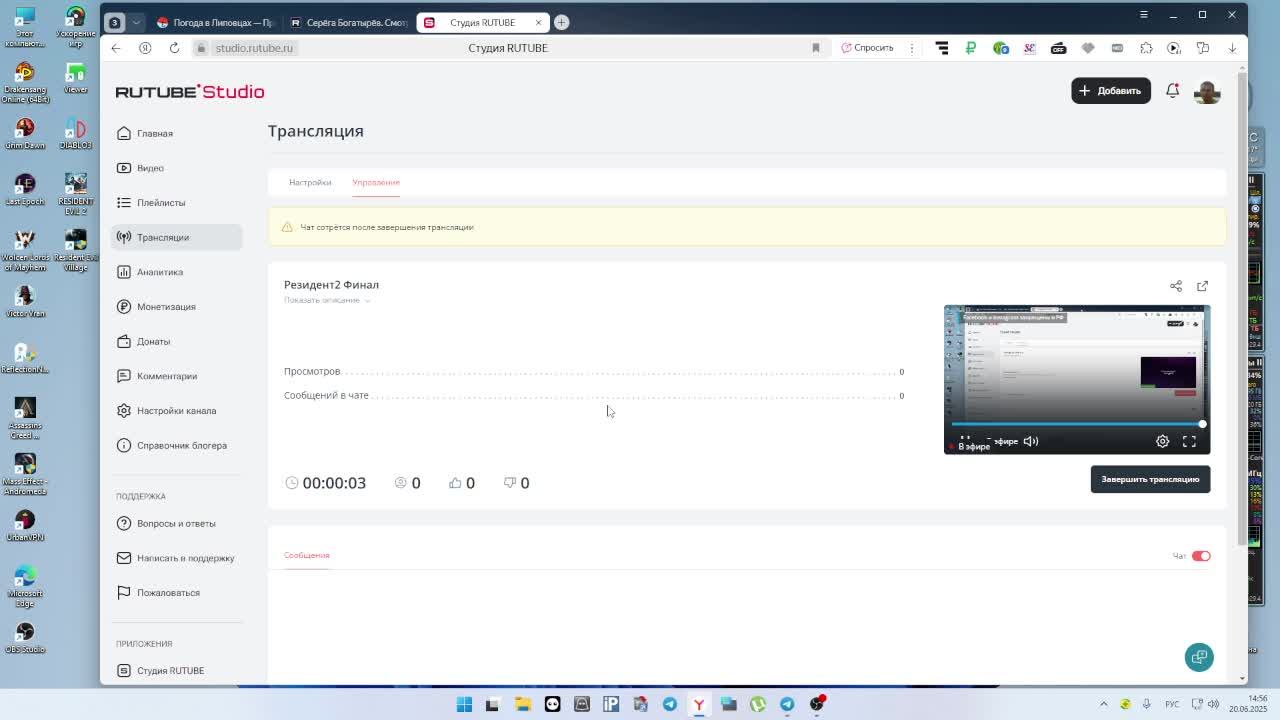Pause the stream preview player
This screenshot has width=1280, height=720.
coord(965,441)
